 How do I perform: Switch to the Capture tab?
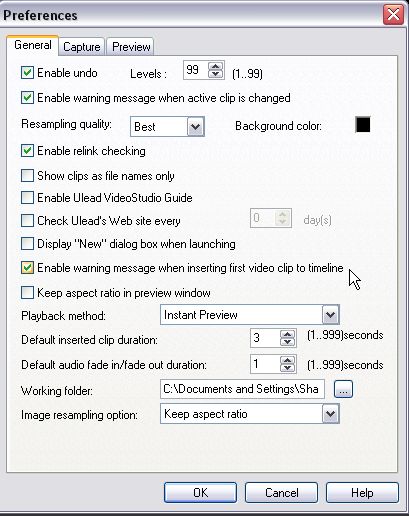[82, 47]
